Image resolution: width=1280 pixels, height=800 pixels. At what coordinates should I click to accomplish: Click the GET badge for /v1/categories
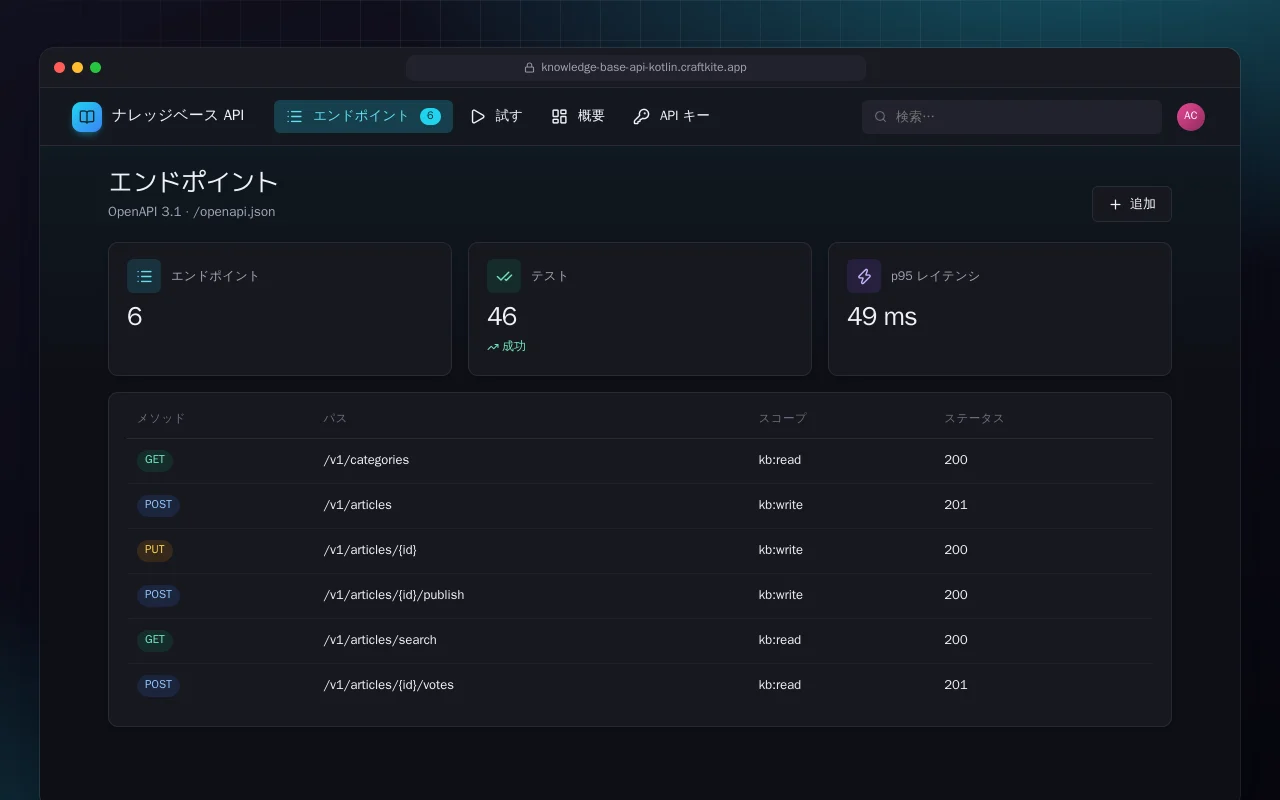coord(155,460)
